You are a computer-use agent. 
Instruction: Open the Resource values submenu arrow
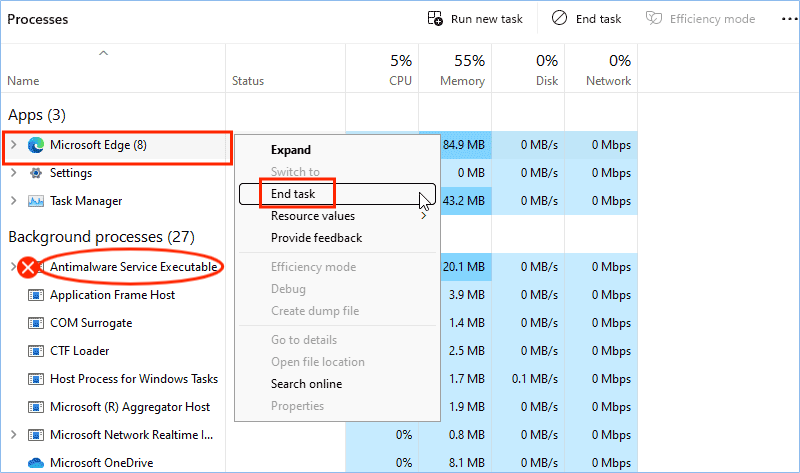tap(423, 216)
